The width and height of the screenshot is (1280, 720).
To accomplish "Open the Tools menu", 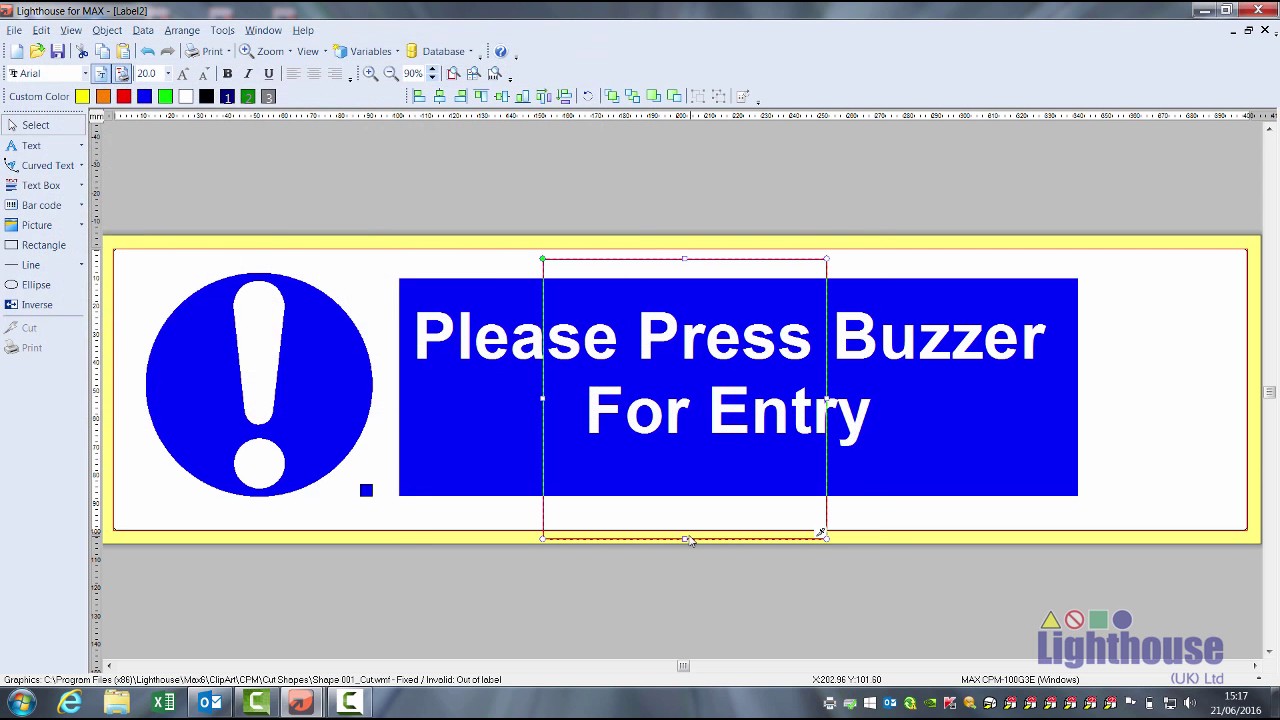I will 222,30.
